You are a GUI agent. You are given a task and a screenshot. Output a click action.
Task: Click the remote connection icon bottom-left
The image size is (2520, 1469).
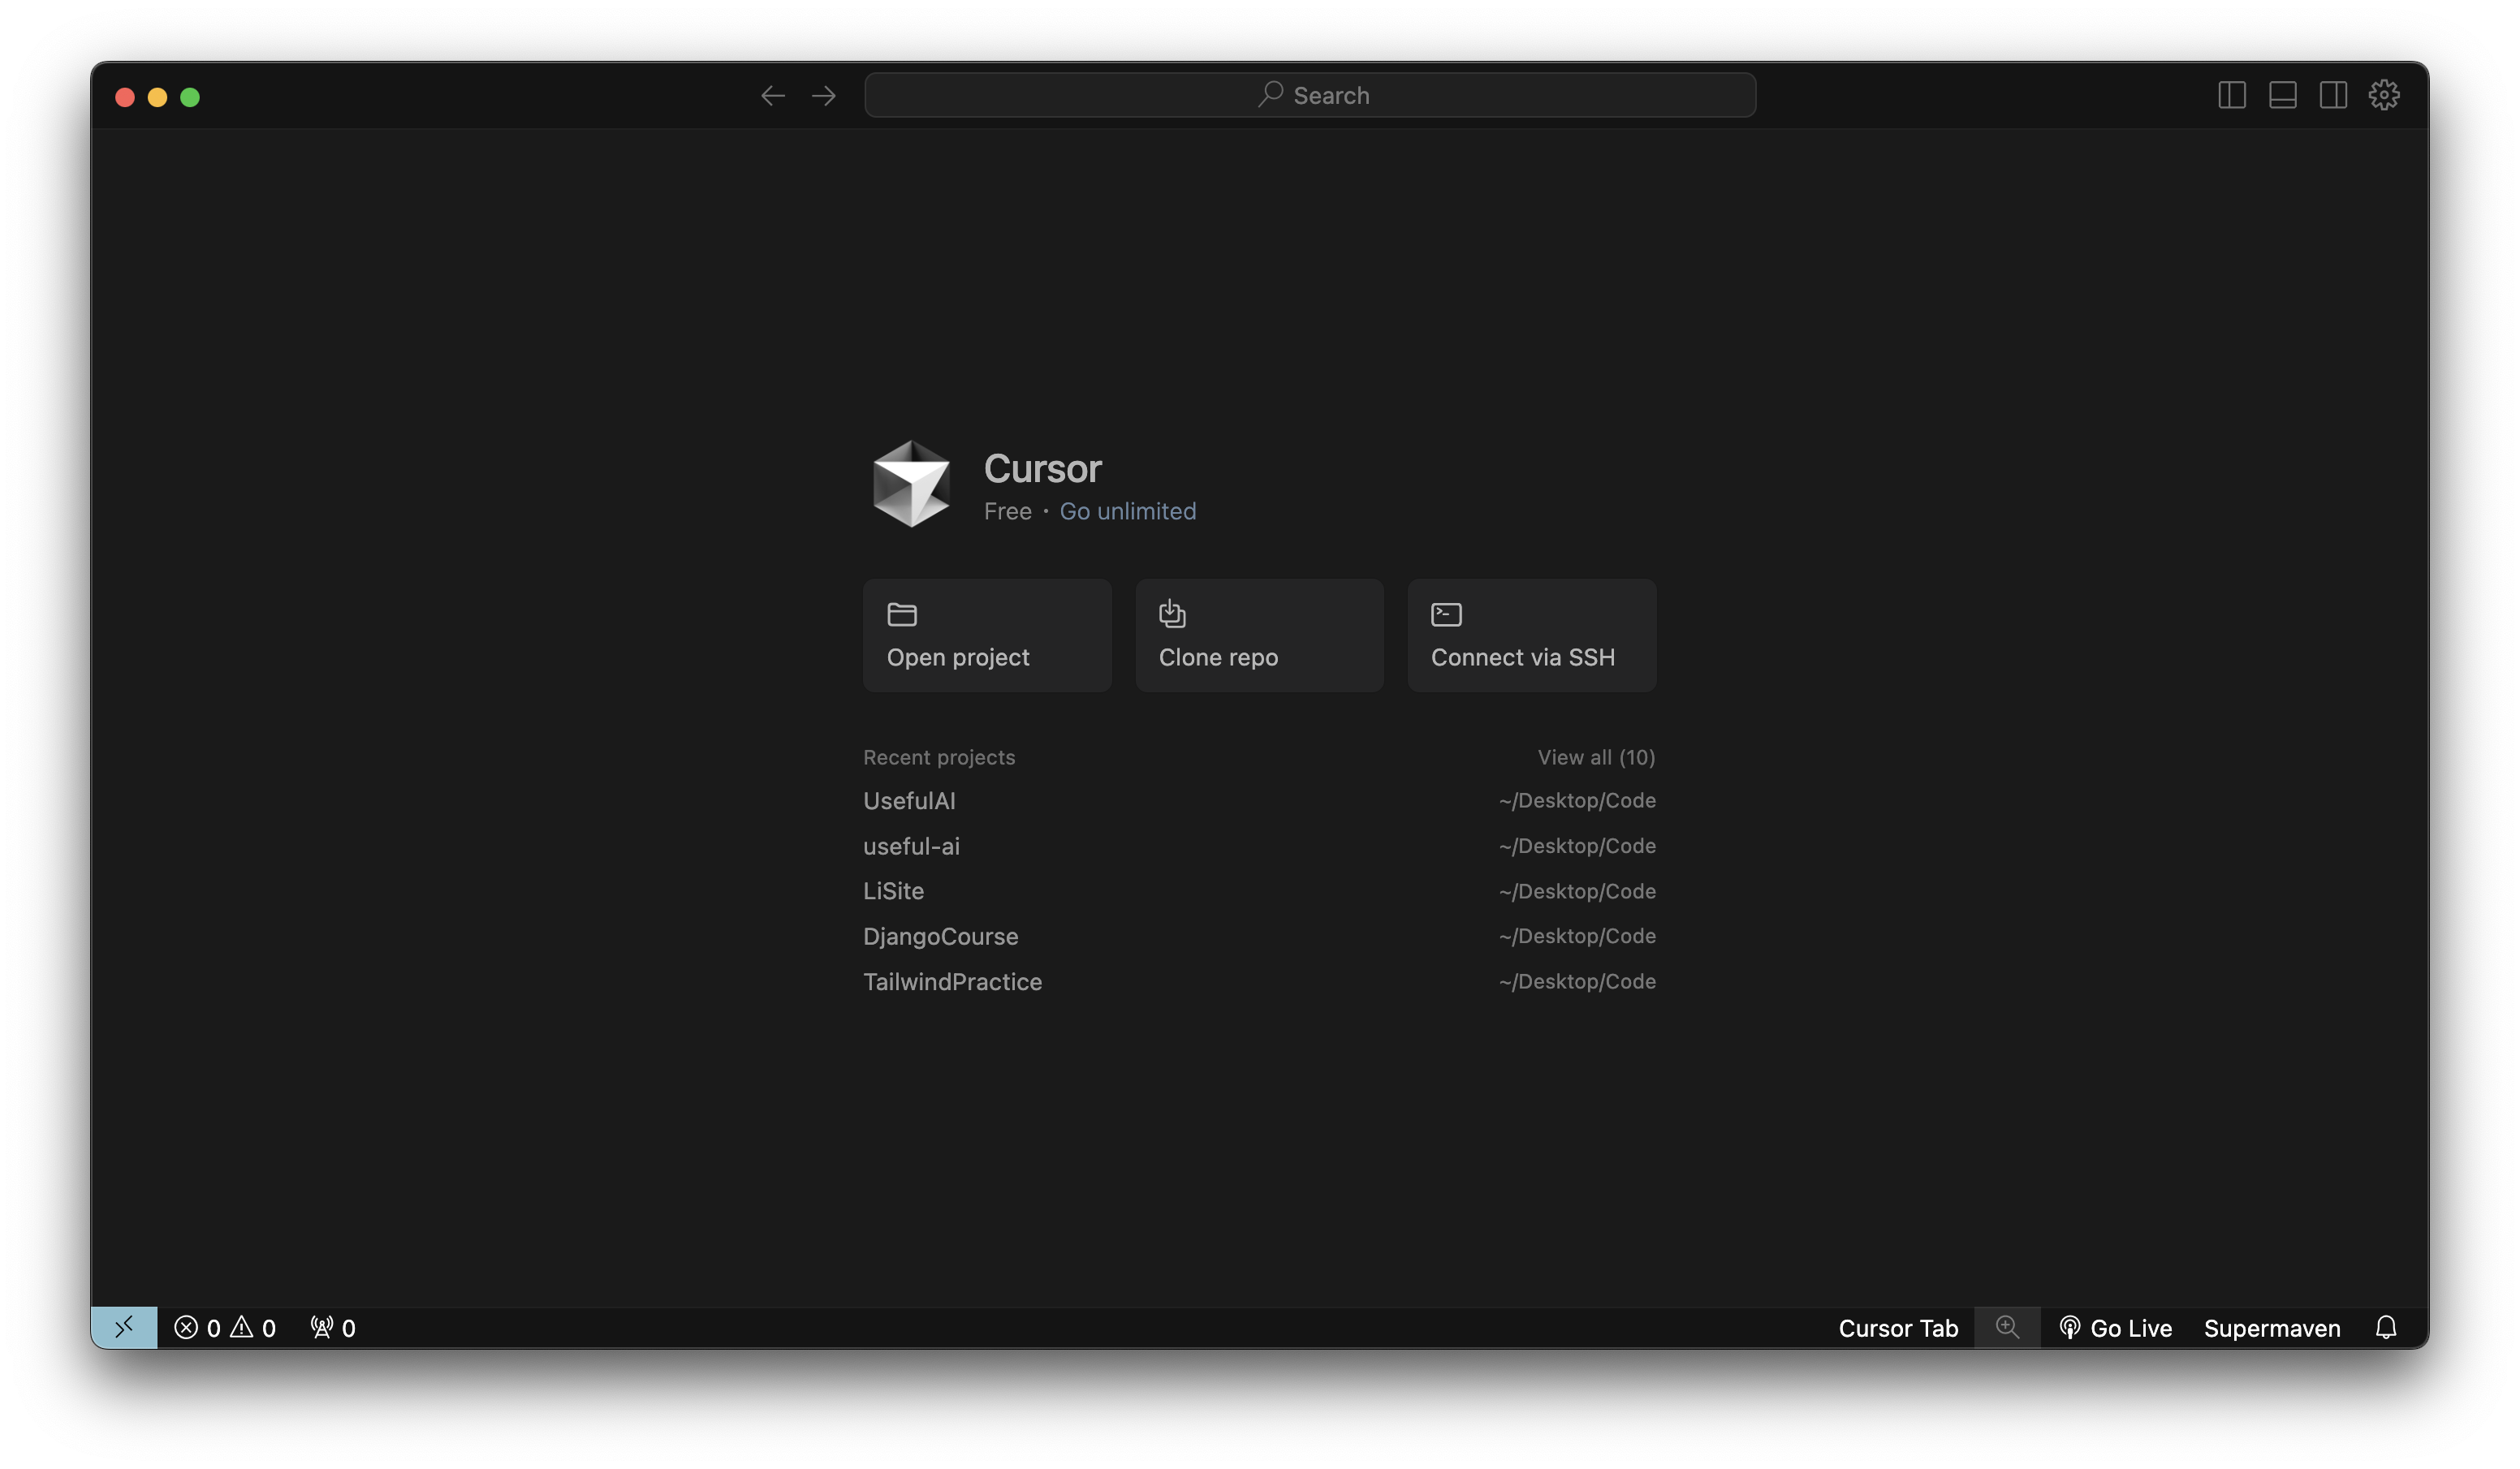click(124, 1328)
